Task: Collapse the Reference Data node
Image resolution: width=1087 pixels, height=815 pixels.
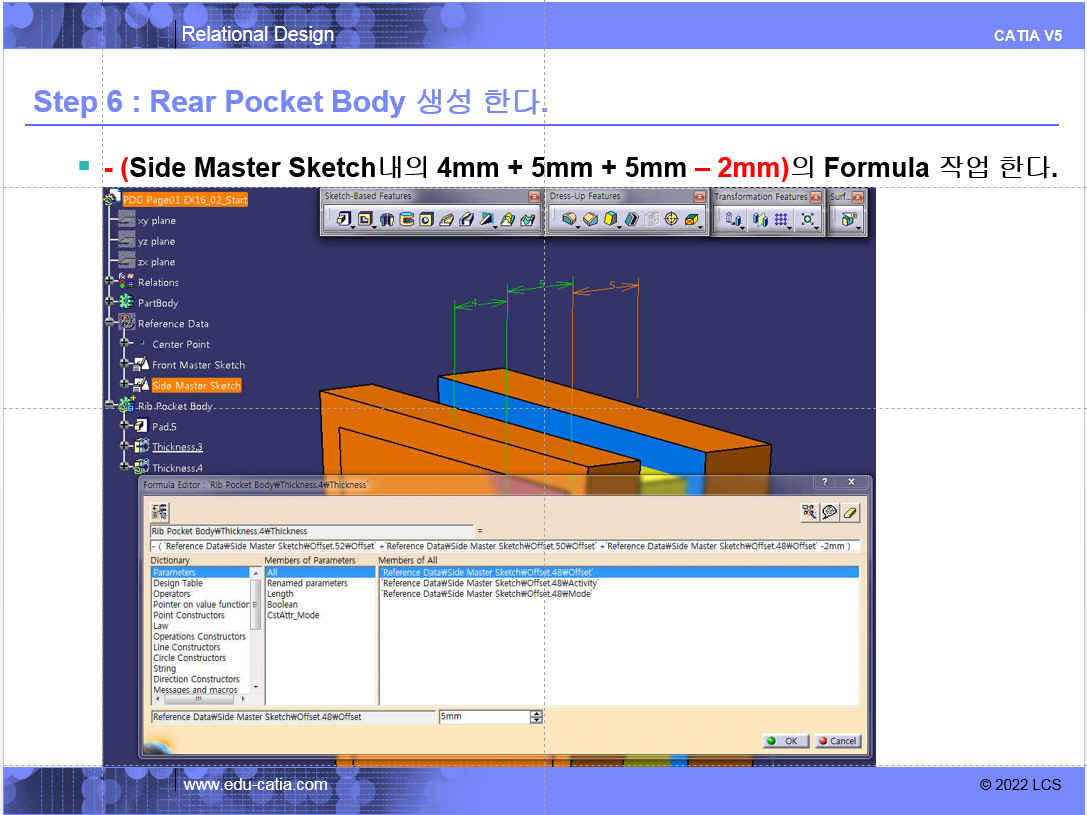Action: [110, 323]
